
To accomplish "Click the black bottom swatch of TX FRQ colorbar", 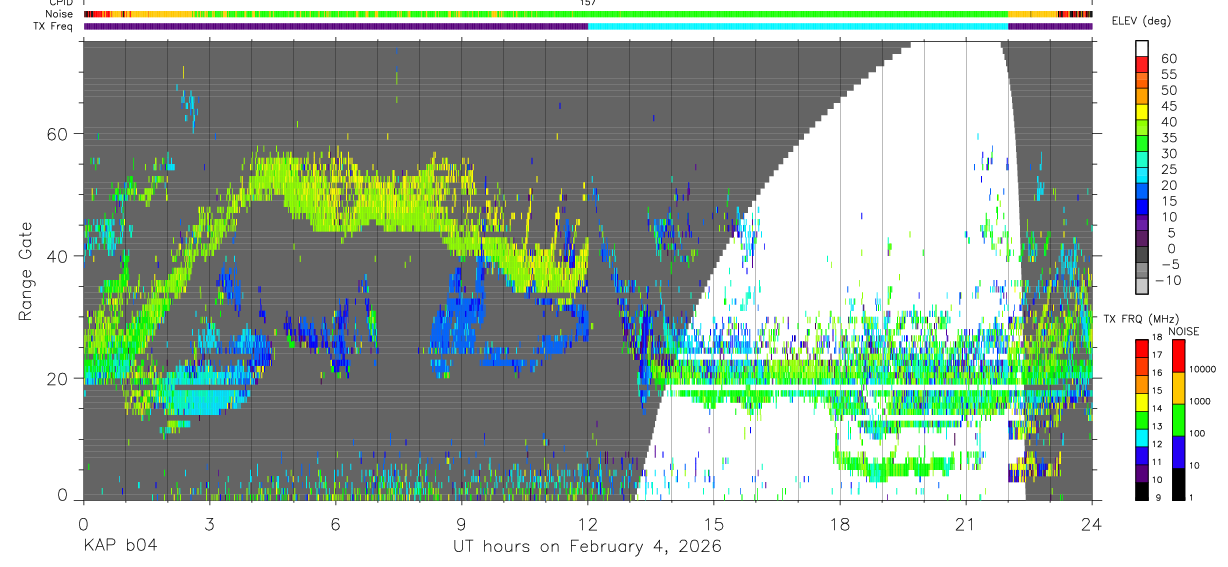I will (x=1140, y=491).
